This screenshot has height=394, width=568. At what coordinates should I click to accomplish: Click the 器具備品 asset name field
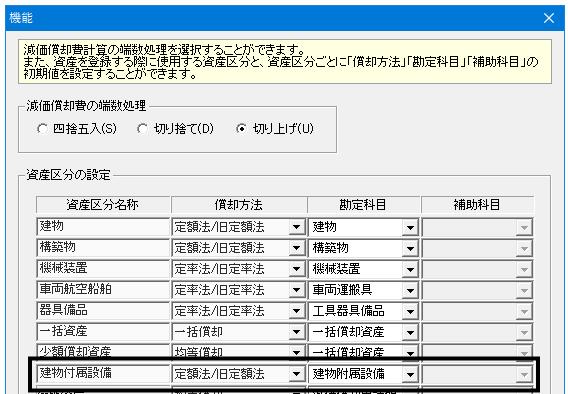[103, 311]
